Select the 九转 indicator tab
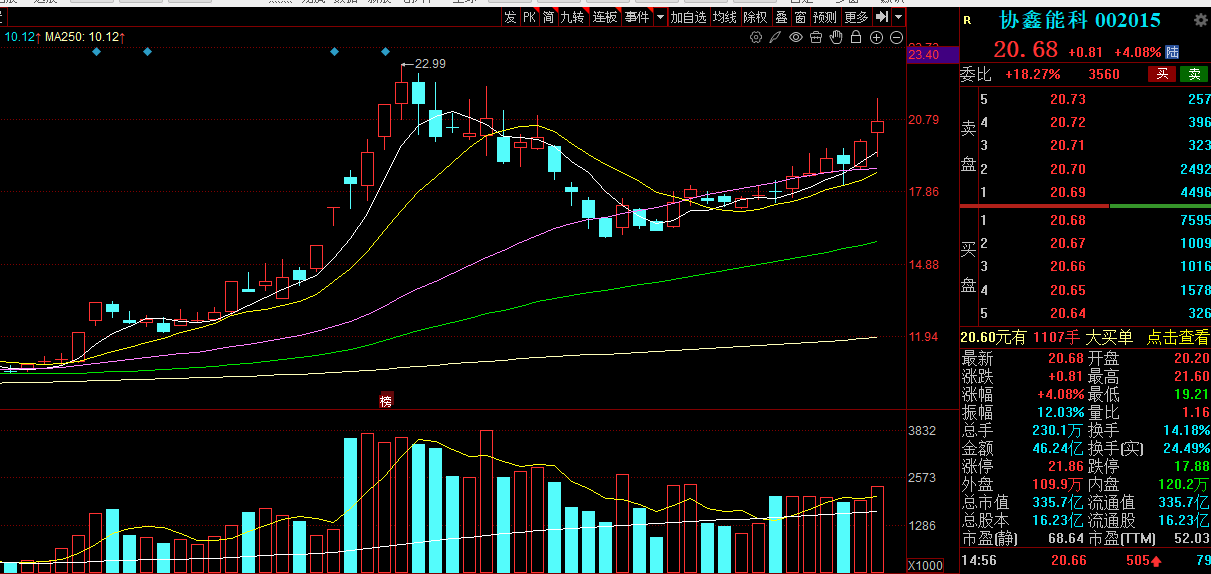Screen dimensions: 1211x574 (572, 17)
